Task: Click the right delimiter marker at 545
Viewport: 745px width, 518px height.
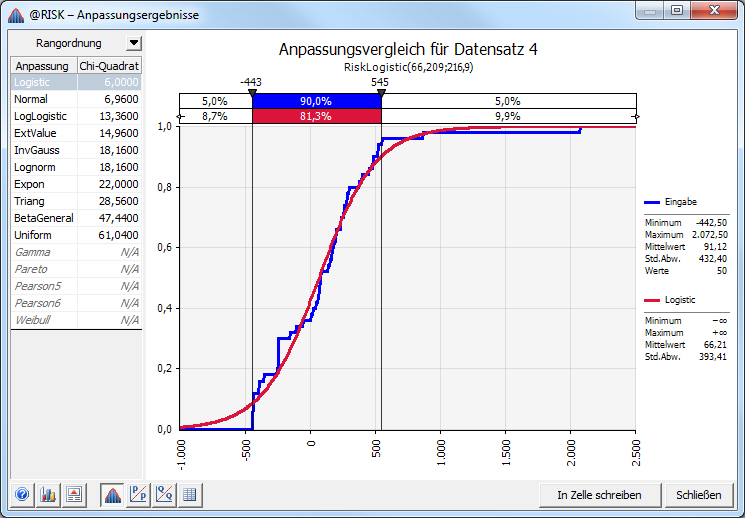Action: click(381, 93)
